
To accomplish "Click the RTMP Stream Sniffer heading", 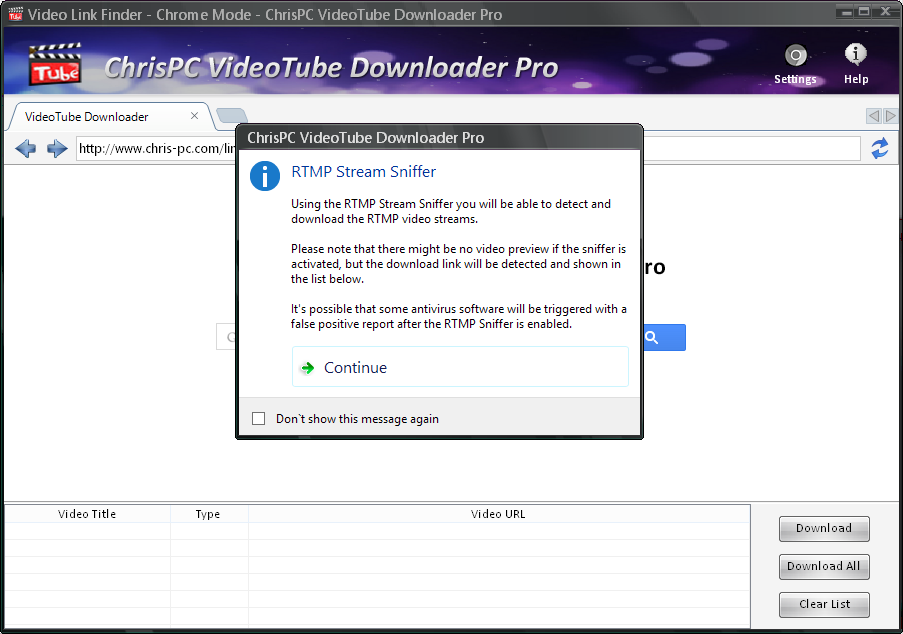I will (x=363, y=172).
